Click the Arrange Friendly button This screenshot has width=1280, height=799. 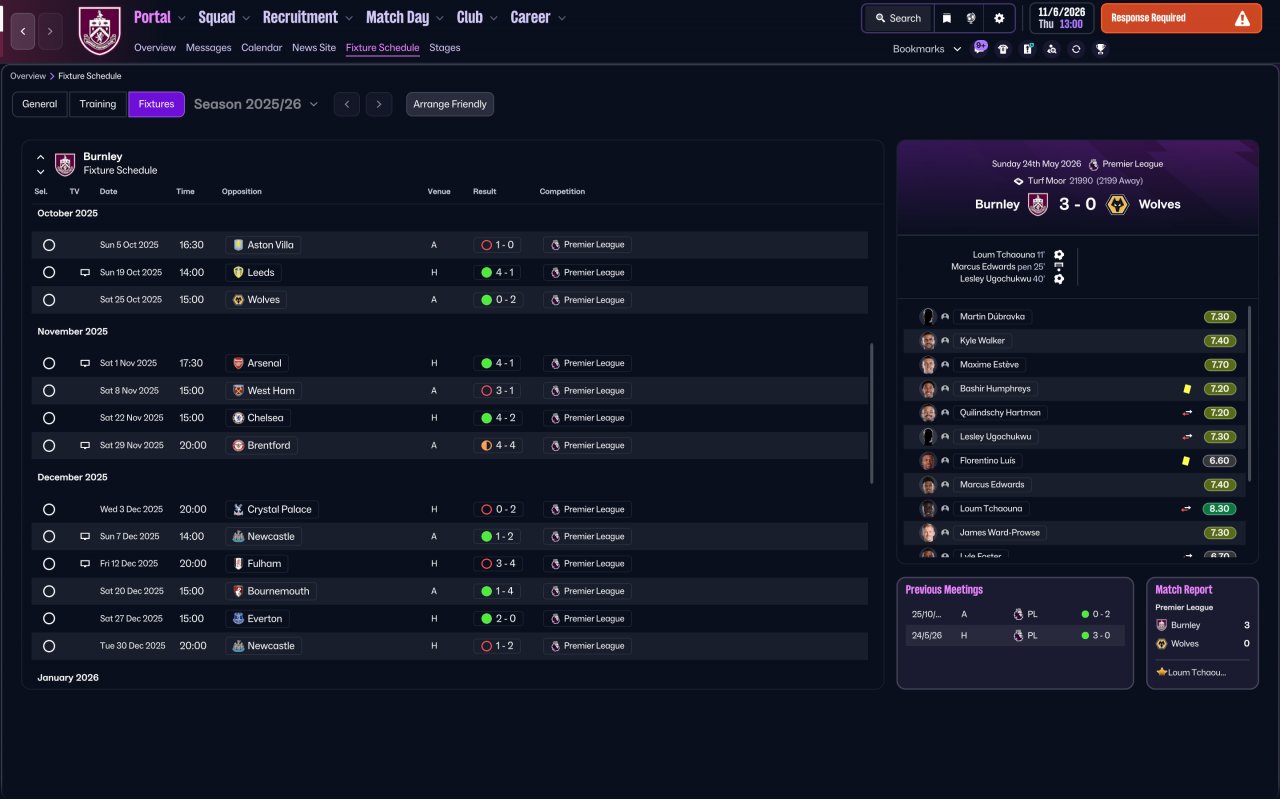pyautogui.click(x=450, y=104)
